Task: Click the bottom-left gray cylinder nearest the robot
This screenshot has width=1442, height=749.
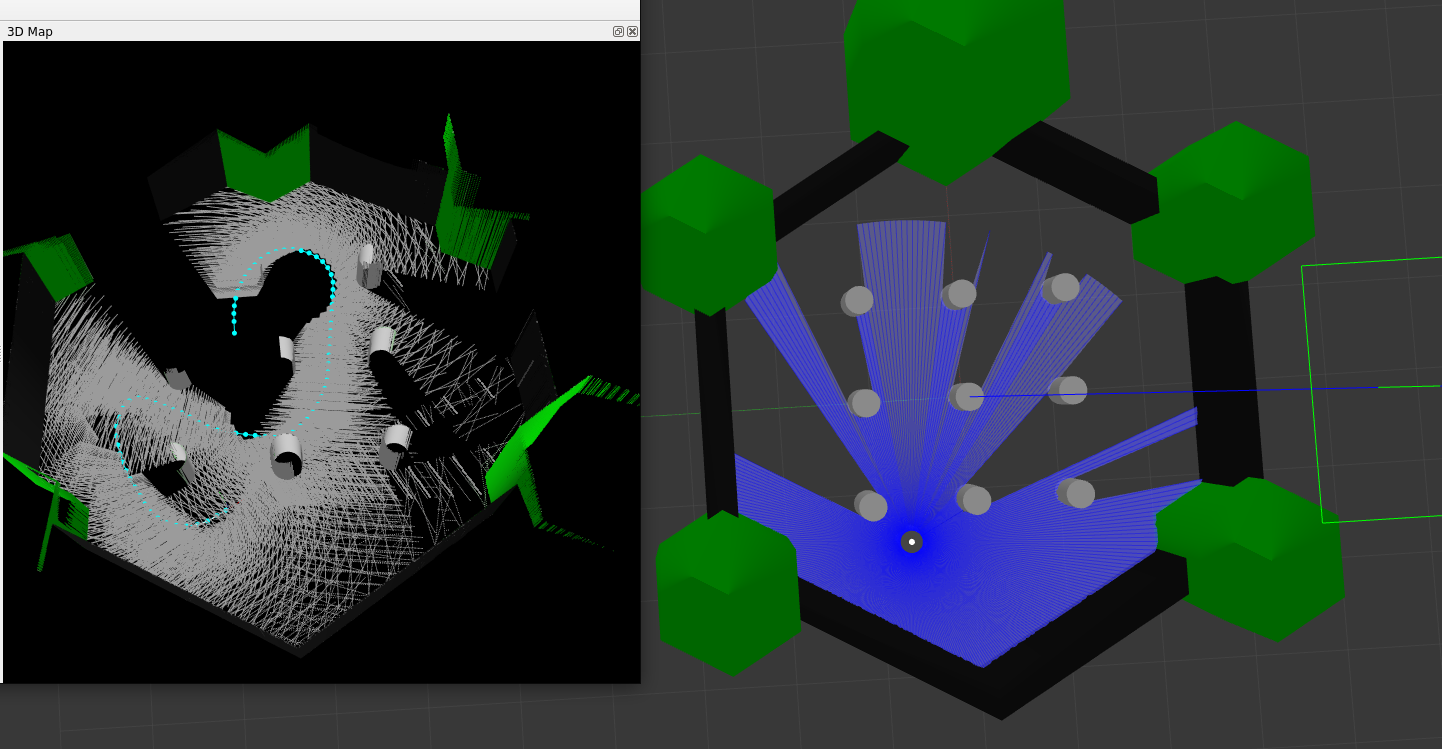Action: click(871, 506)
